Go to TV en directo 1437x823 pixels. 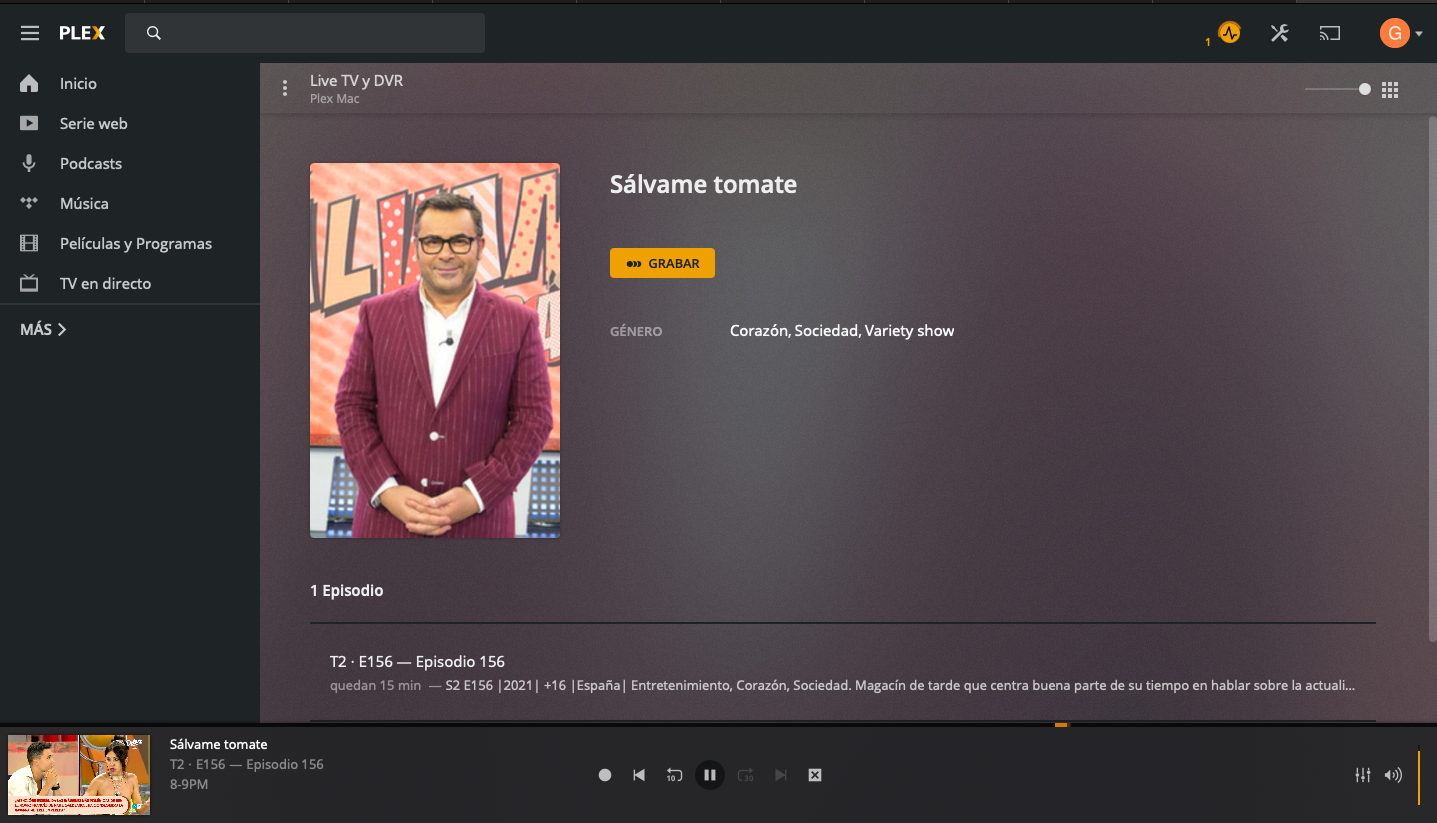(105, 284)
